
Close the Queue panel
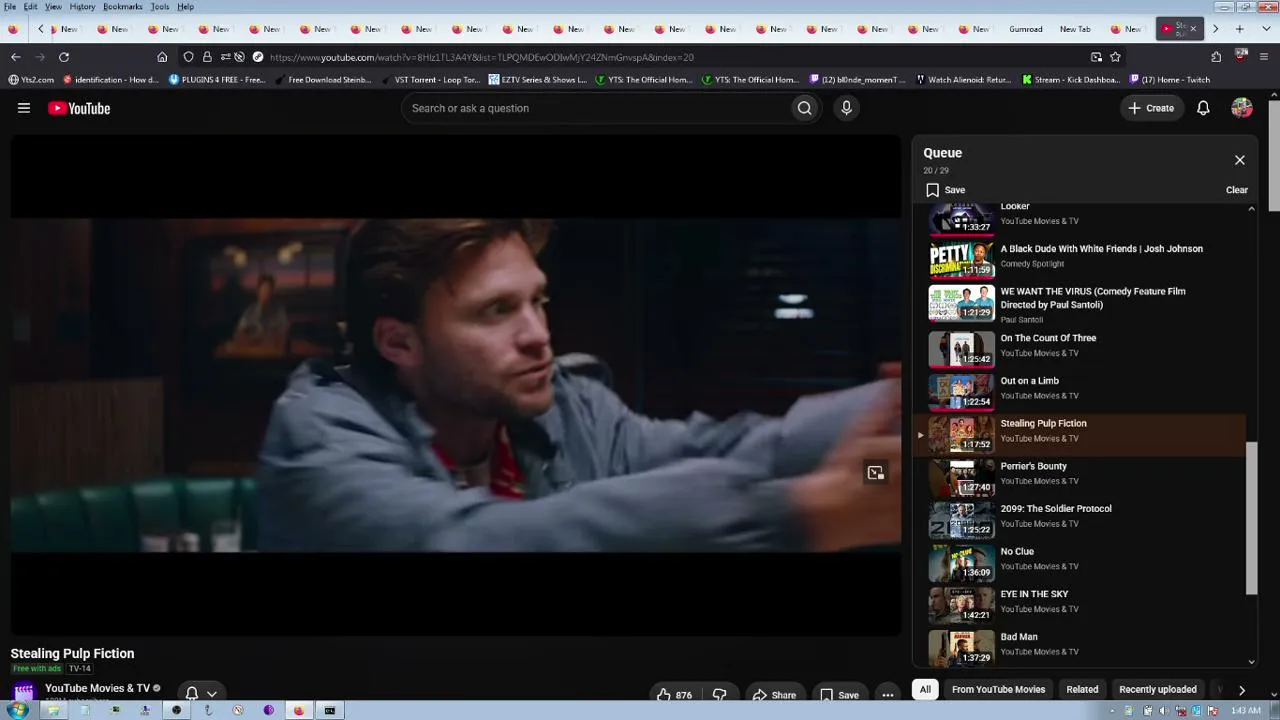point(1240,160)
